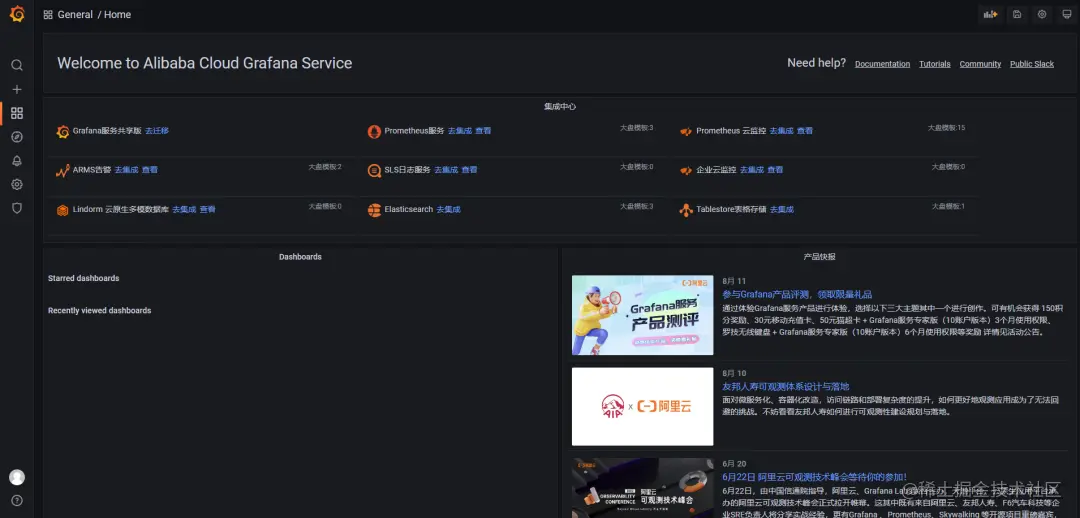Click 去集成 for Prometheus 云监控
1080x518 pixels.
point(781,131)
